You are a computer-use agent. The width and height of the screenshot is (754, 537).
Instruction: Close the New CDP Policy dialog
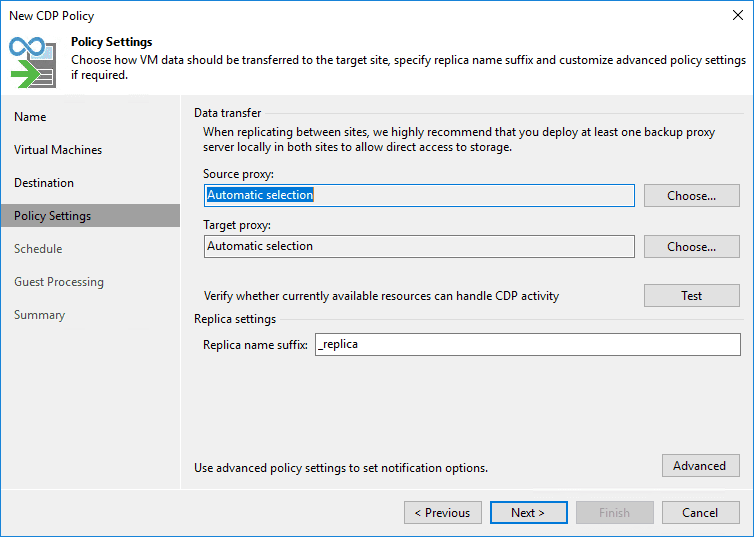pos(738,16)
